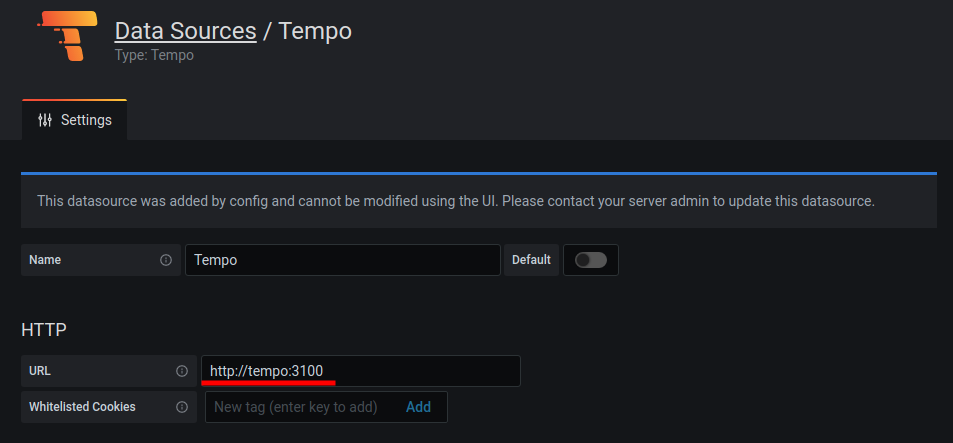Click the Whitelisted Cookies label

[x=82, y=407]
